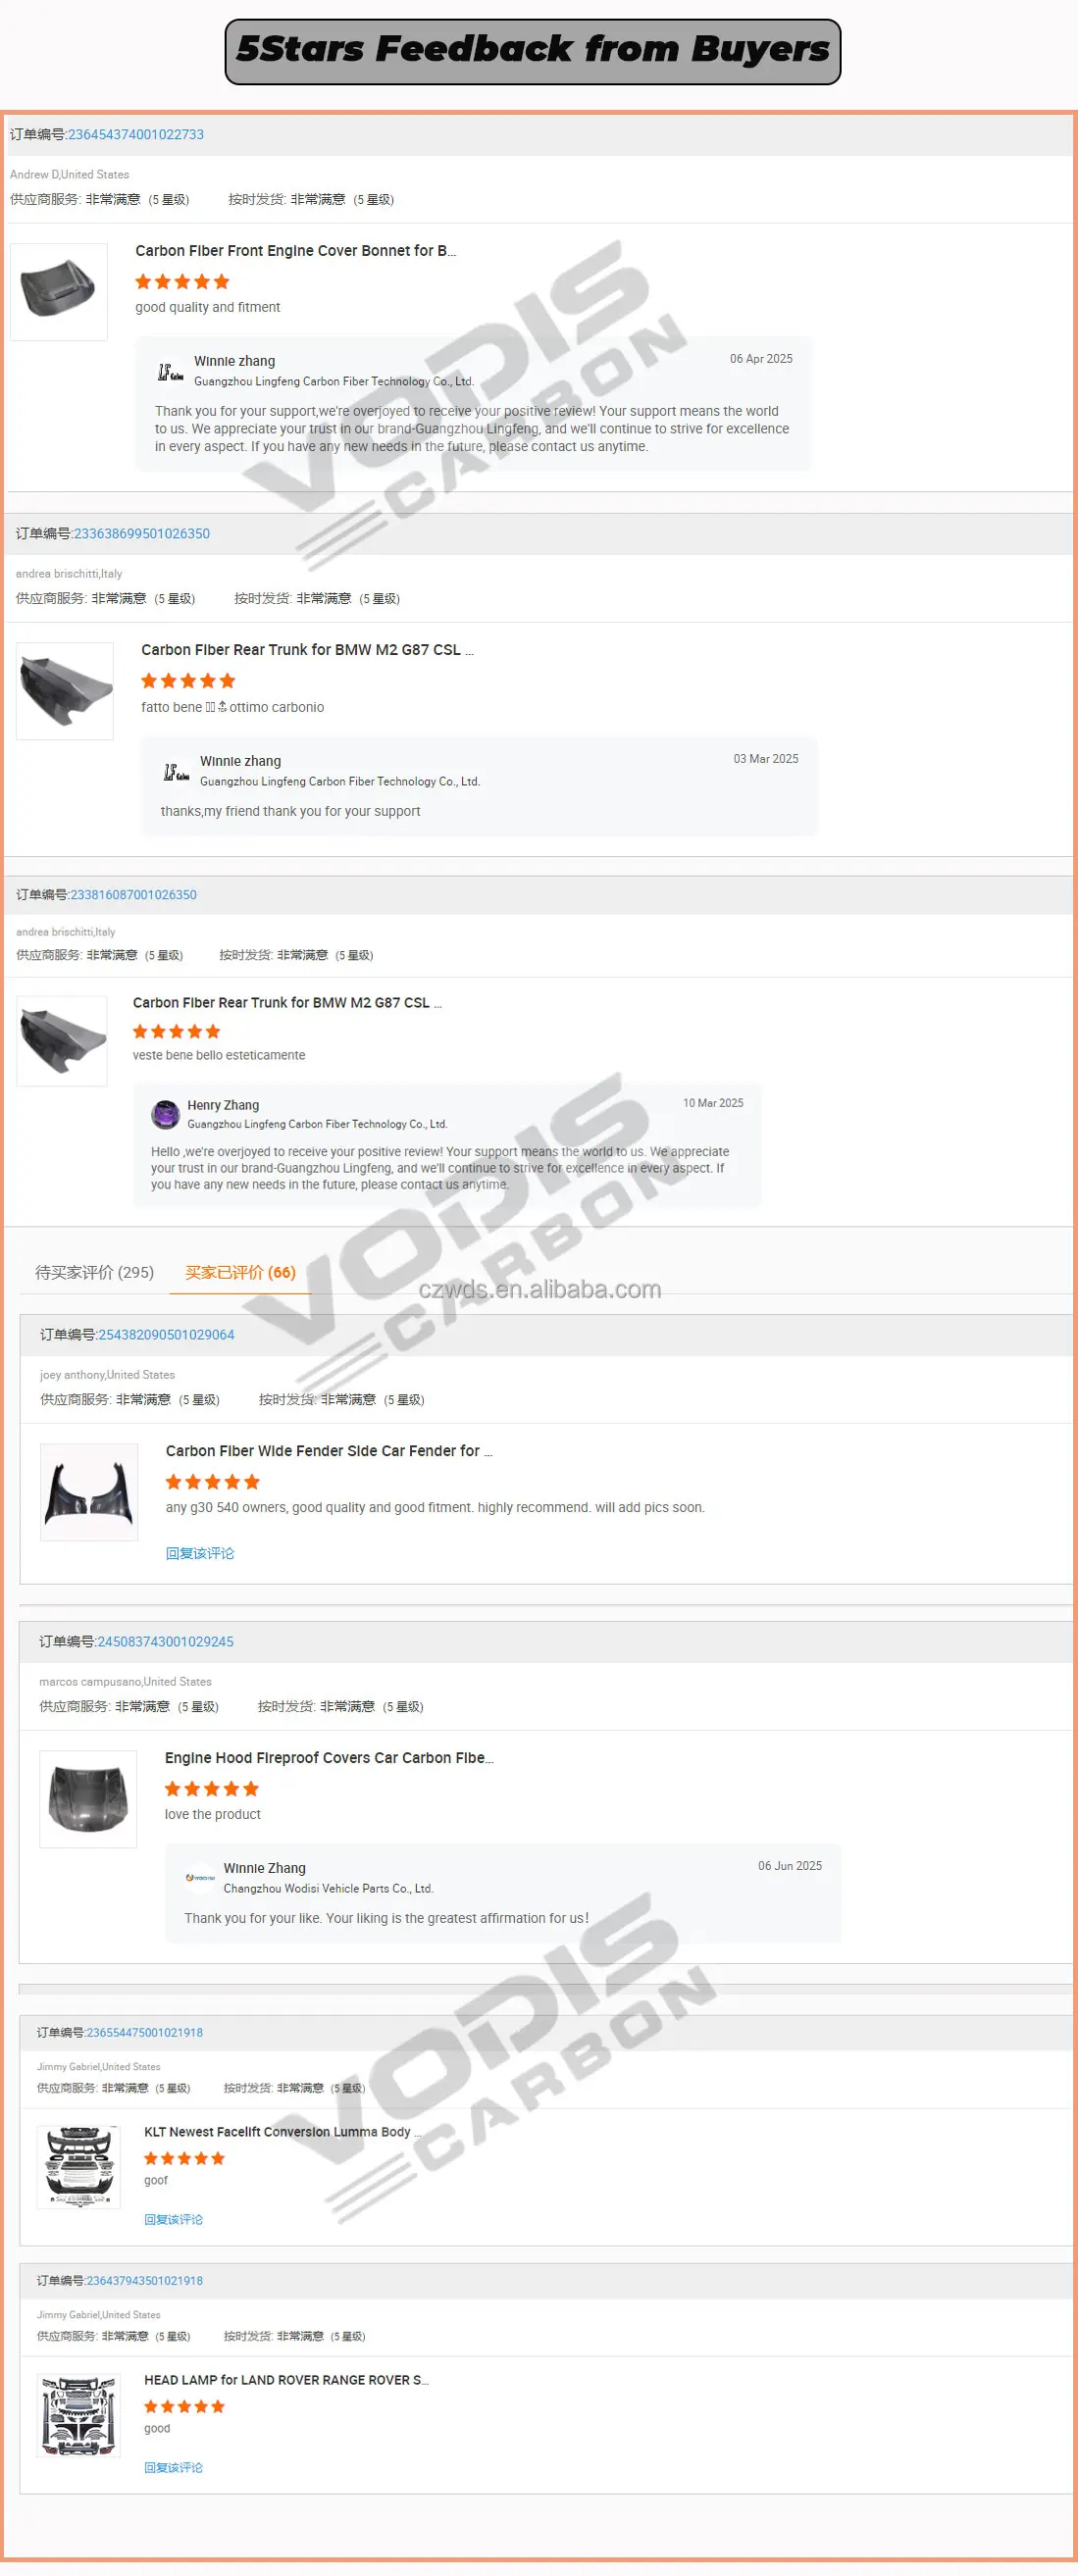This screenshot has height=2576, width=1078.
Task: Click the first Rear Trunk BMW M2 thumbnail
Action: pyautogui.click(x=65, y=691)
